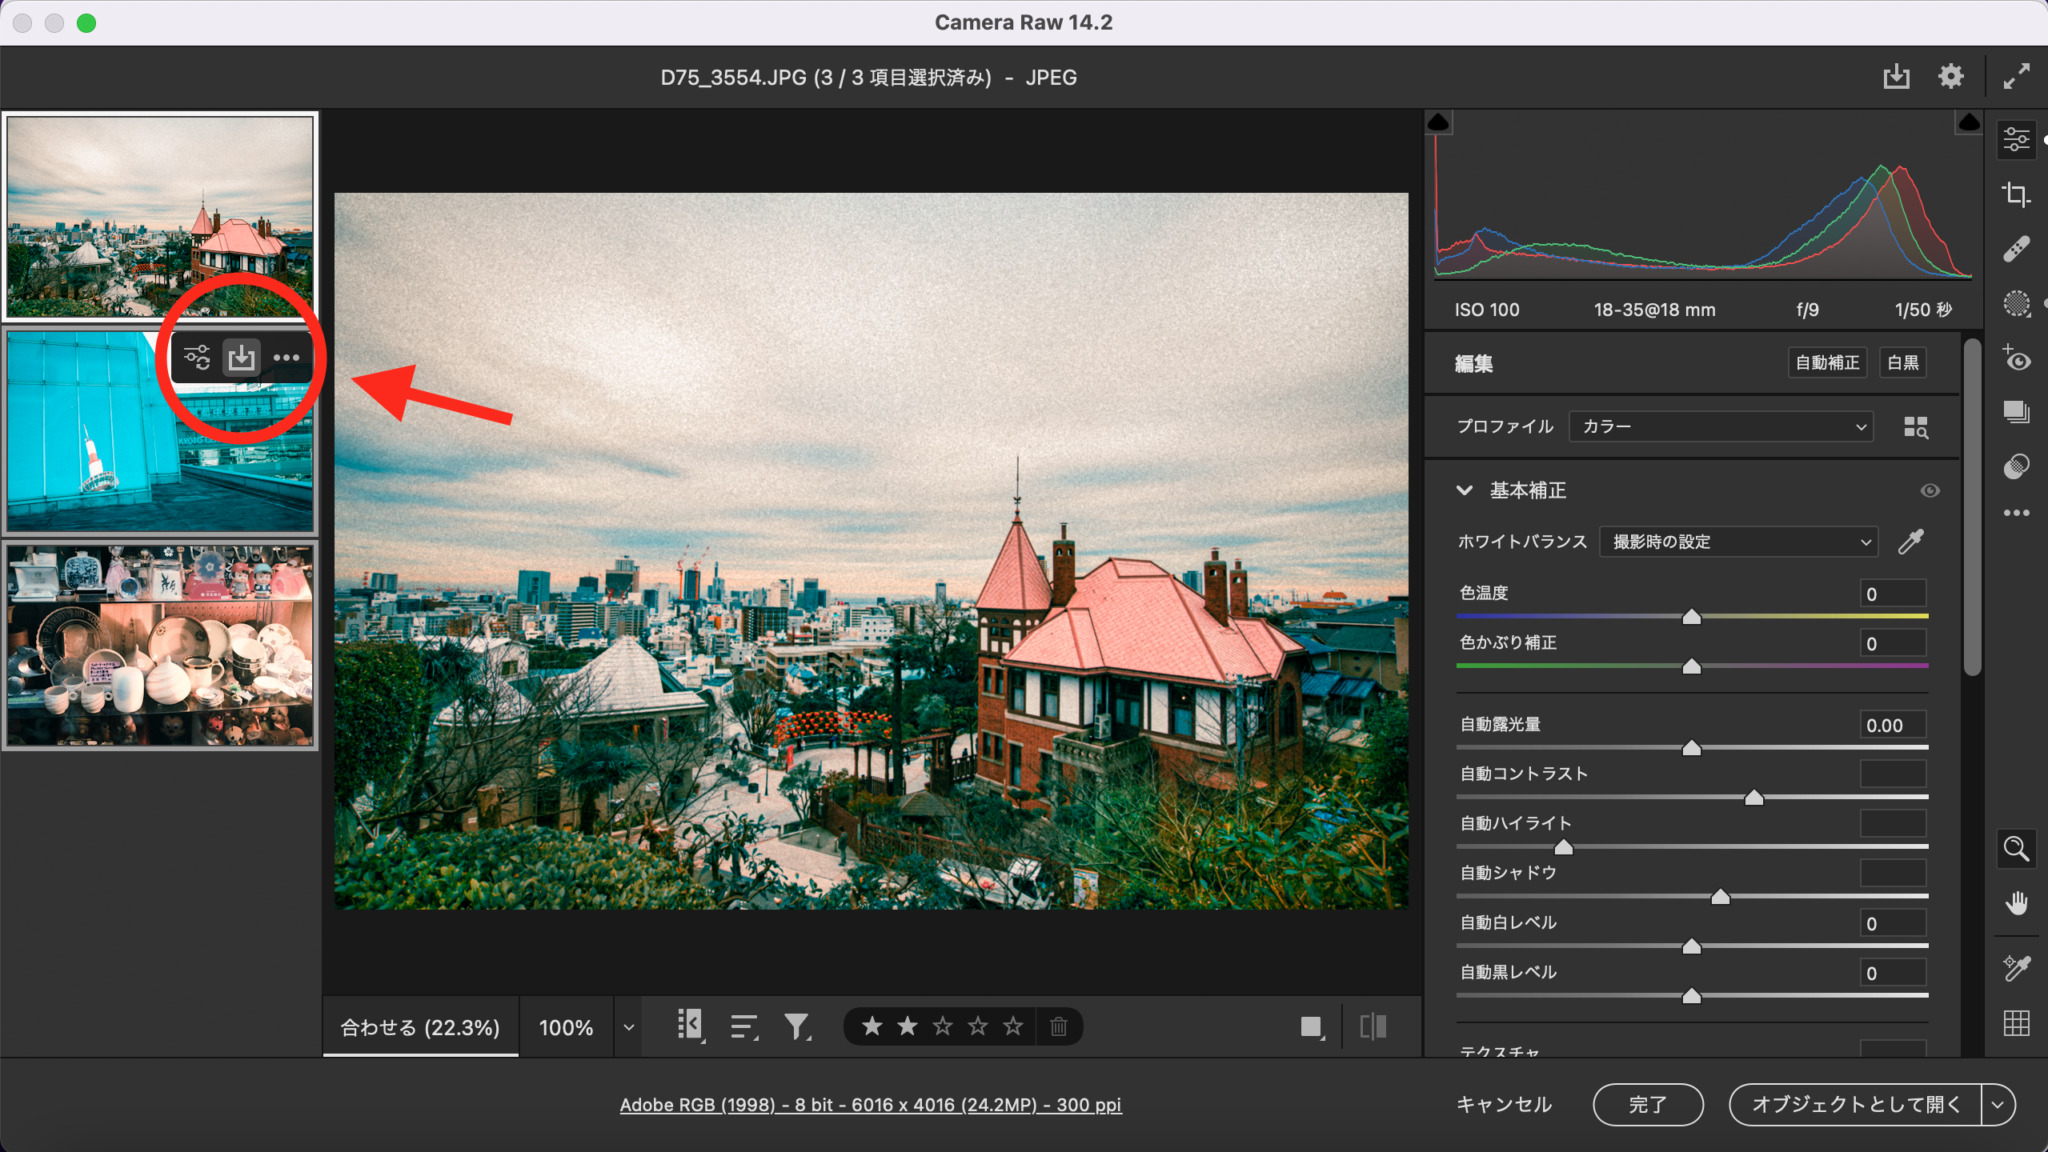
Task: Select the Zoom tool
Action: [x=2017, y=848]
